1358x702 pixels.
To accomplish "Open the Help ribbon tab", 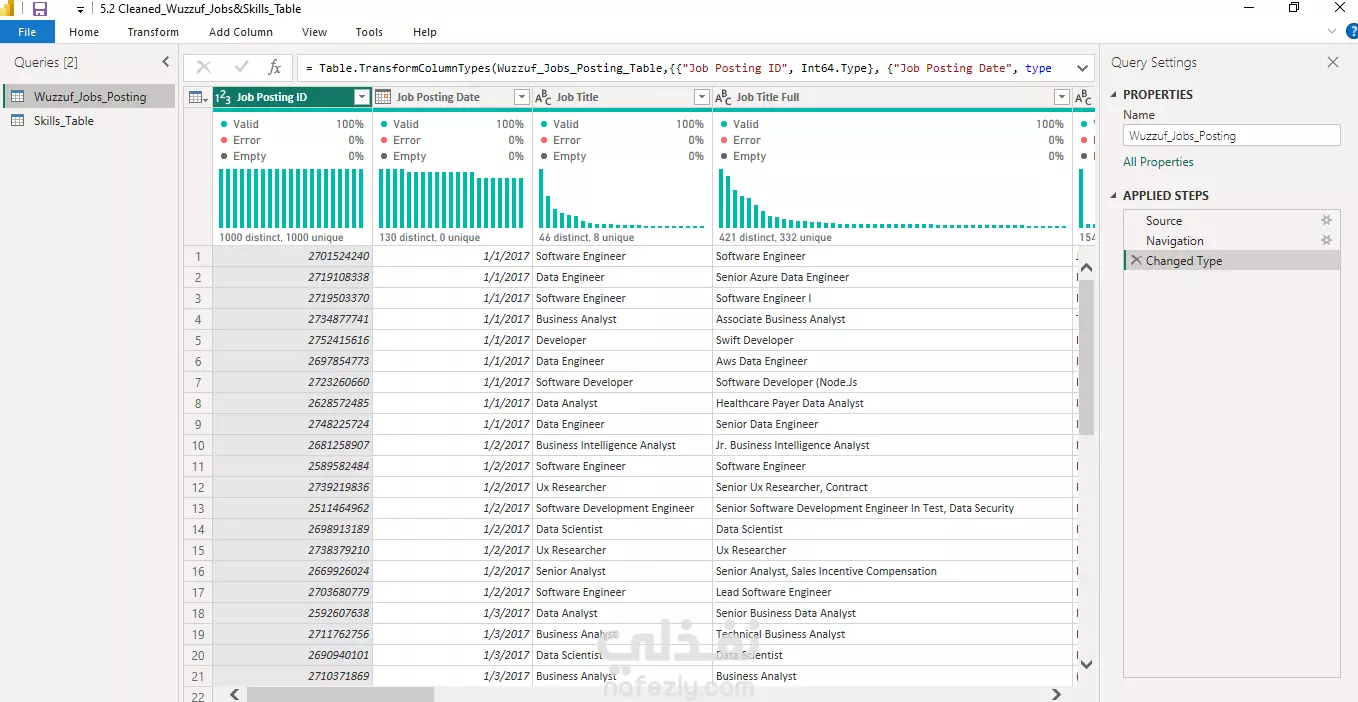I will click(x=425, y=32).
